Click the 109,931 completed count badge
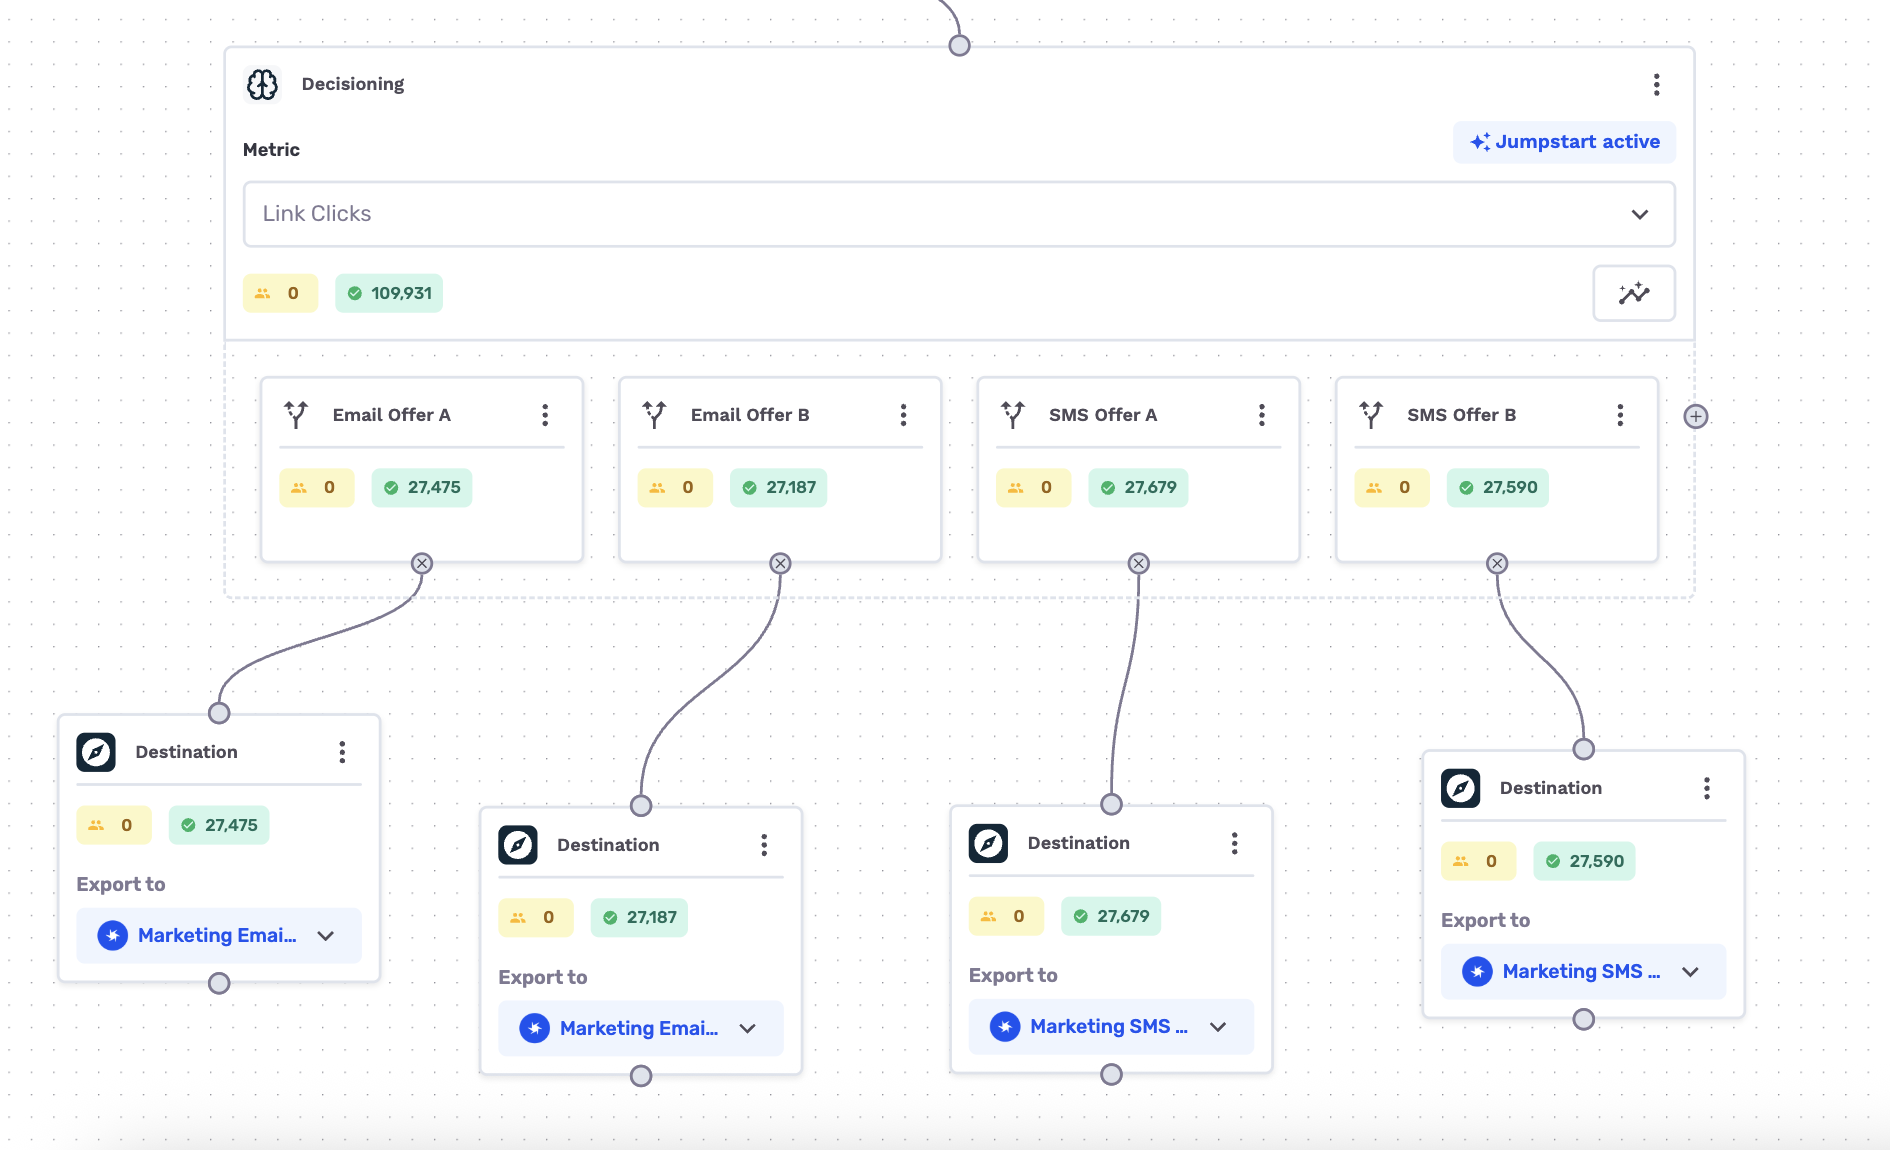 (x=389, y=293)
